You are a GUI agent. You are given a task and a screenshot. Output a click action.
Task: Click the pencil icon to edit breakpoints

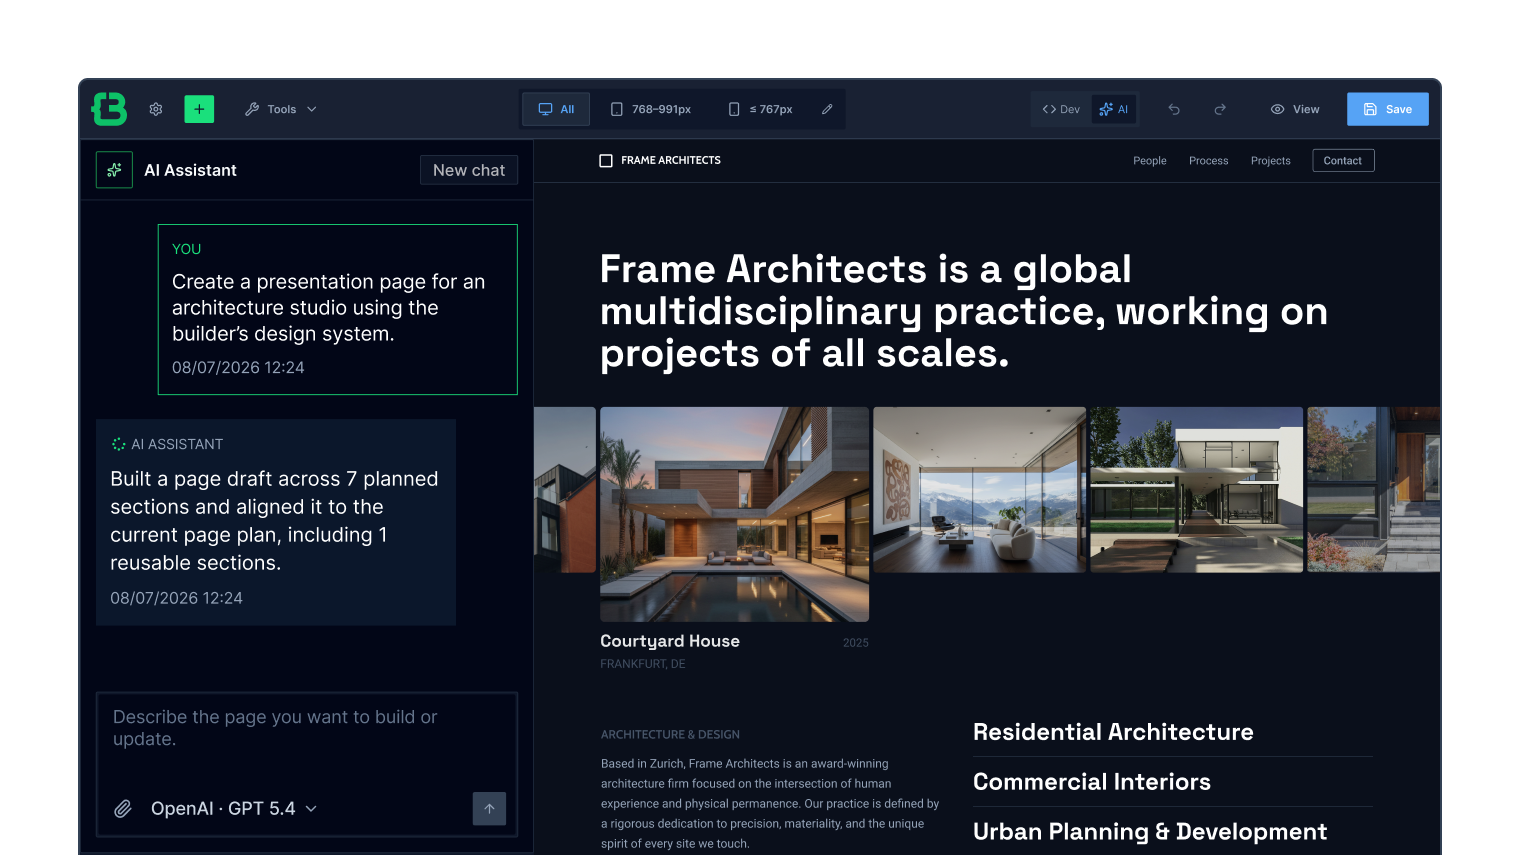[x=827, y=109]
